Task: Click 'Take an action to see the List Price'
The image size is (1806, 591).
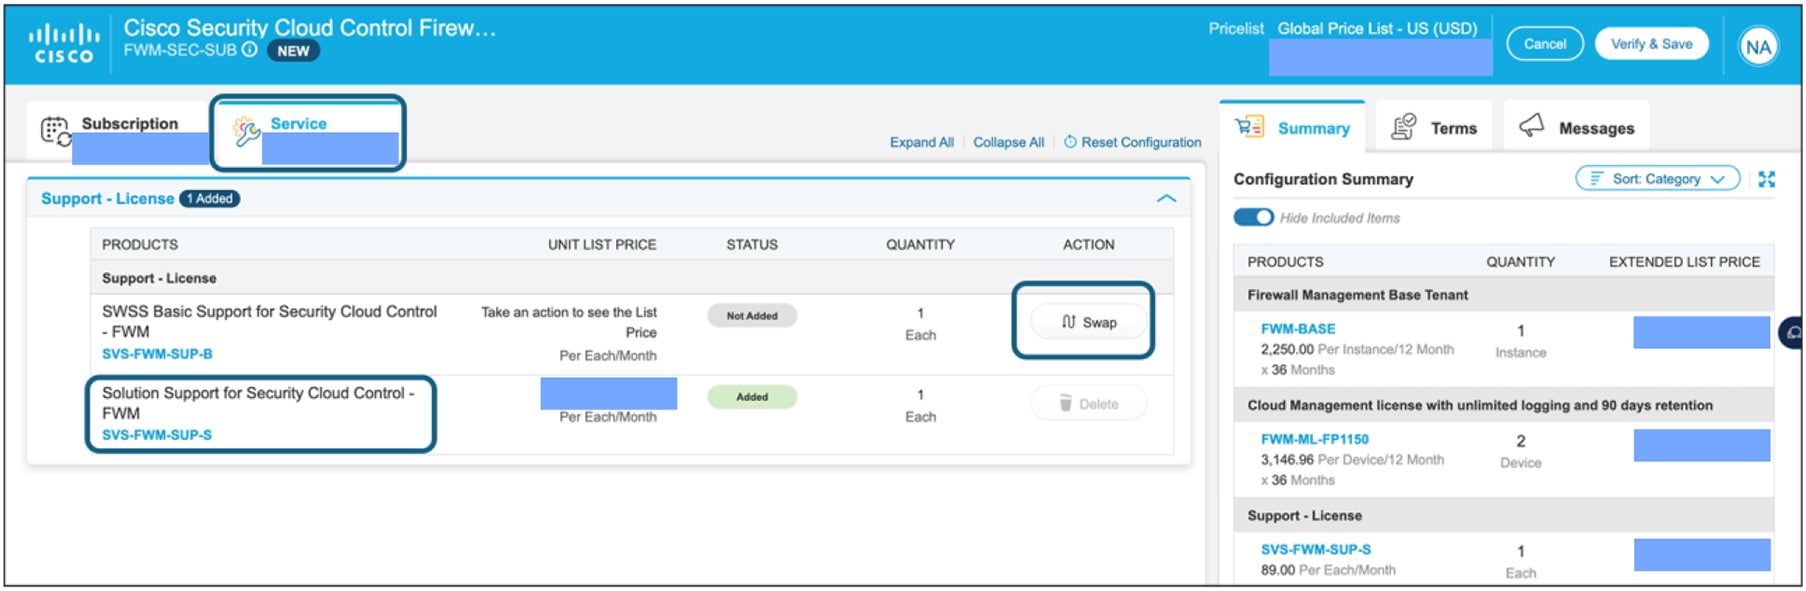Action: [569, 322]
